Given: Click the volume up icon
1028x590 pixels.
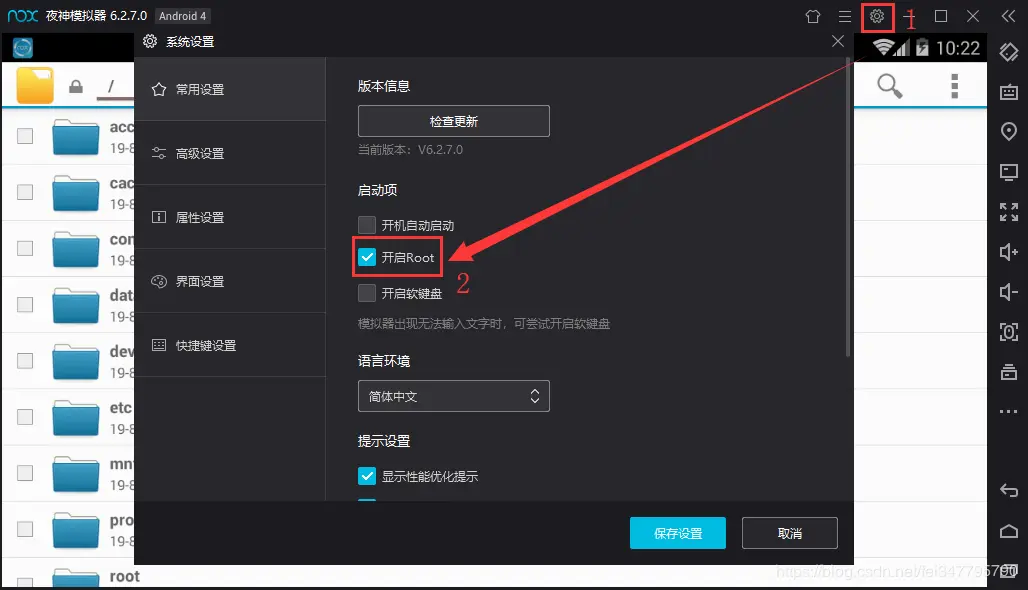Looking at the screenshot, I should 1008,252.
